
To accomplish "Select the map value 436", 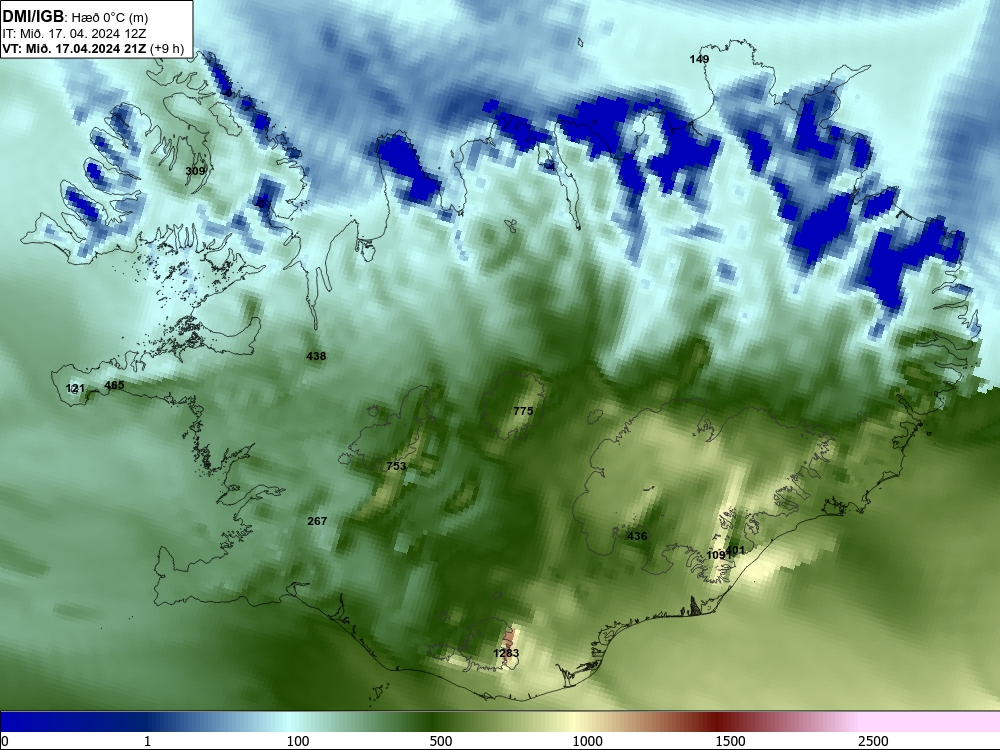I will [637, 536].
